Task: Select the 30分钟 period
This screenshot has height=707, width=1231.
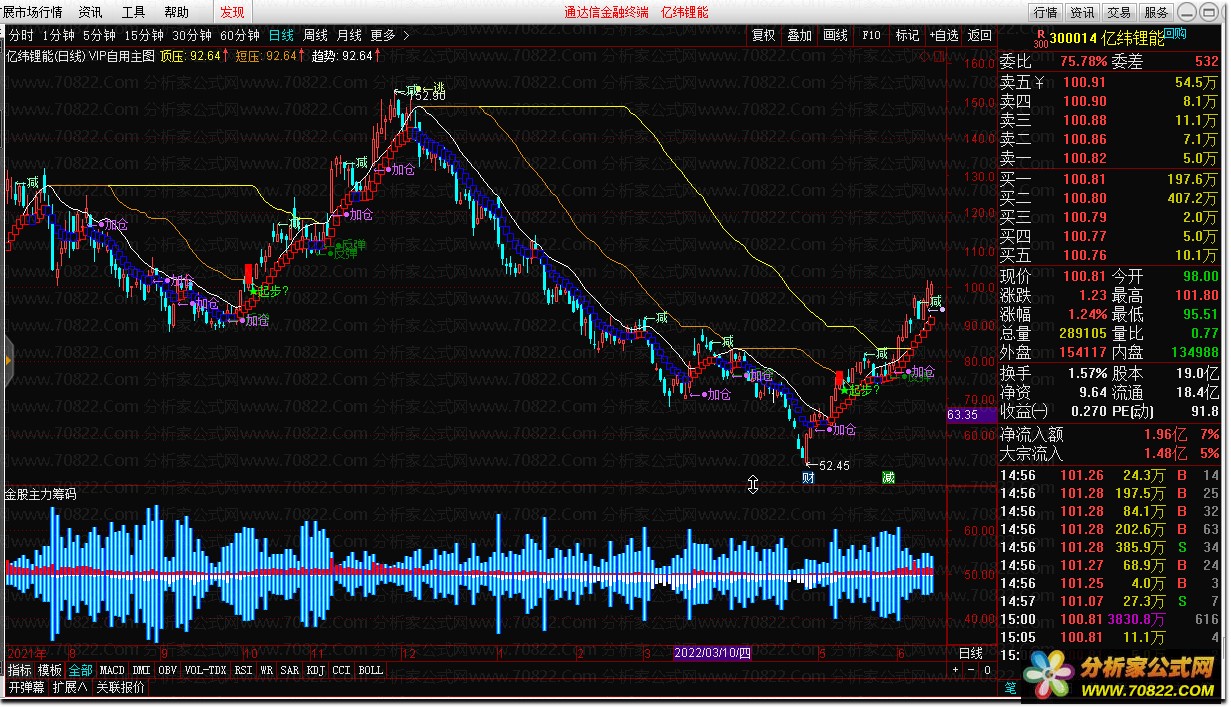Action: click(191, 35)
